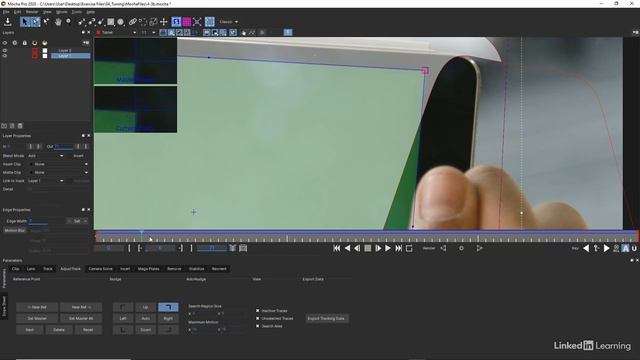Select the transform move tool

pyautogui.click(x=164, y=22)
